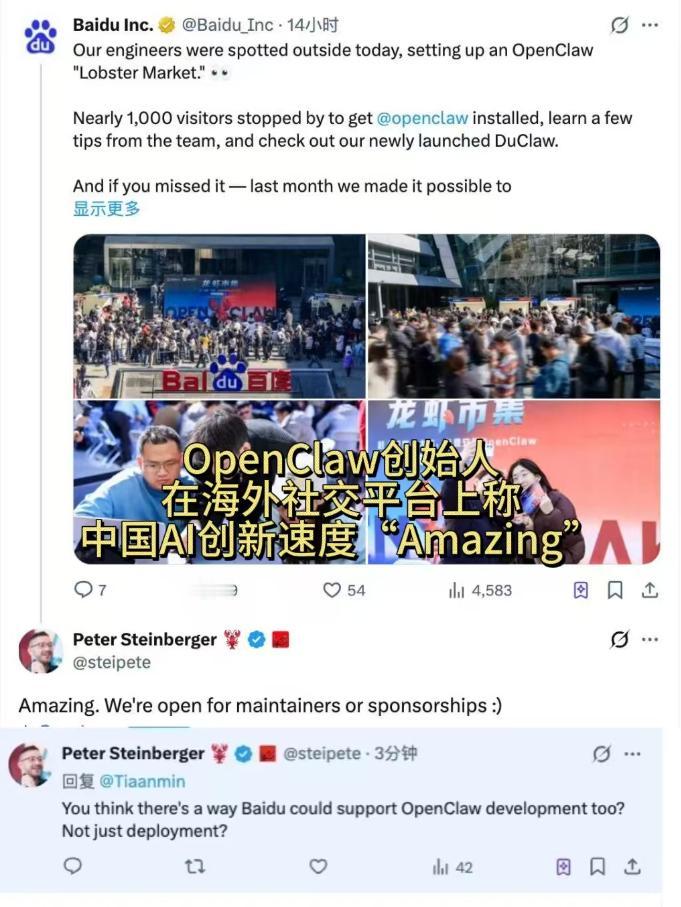Share the Baidu Inc. tweet
Image resolution: width=681 pixels, height=907 pixels.
[x=650, y=590]
